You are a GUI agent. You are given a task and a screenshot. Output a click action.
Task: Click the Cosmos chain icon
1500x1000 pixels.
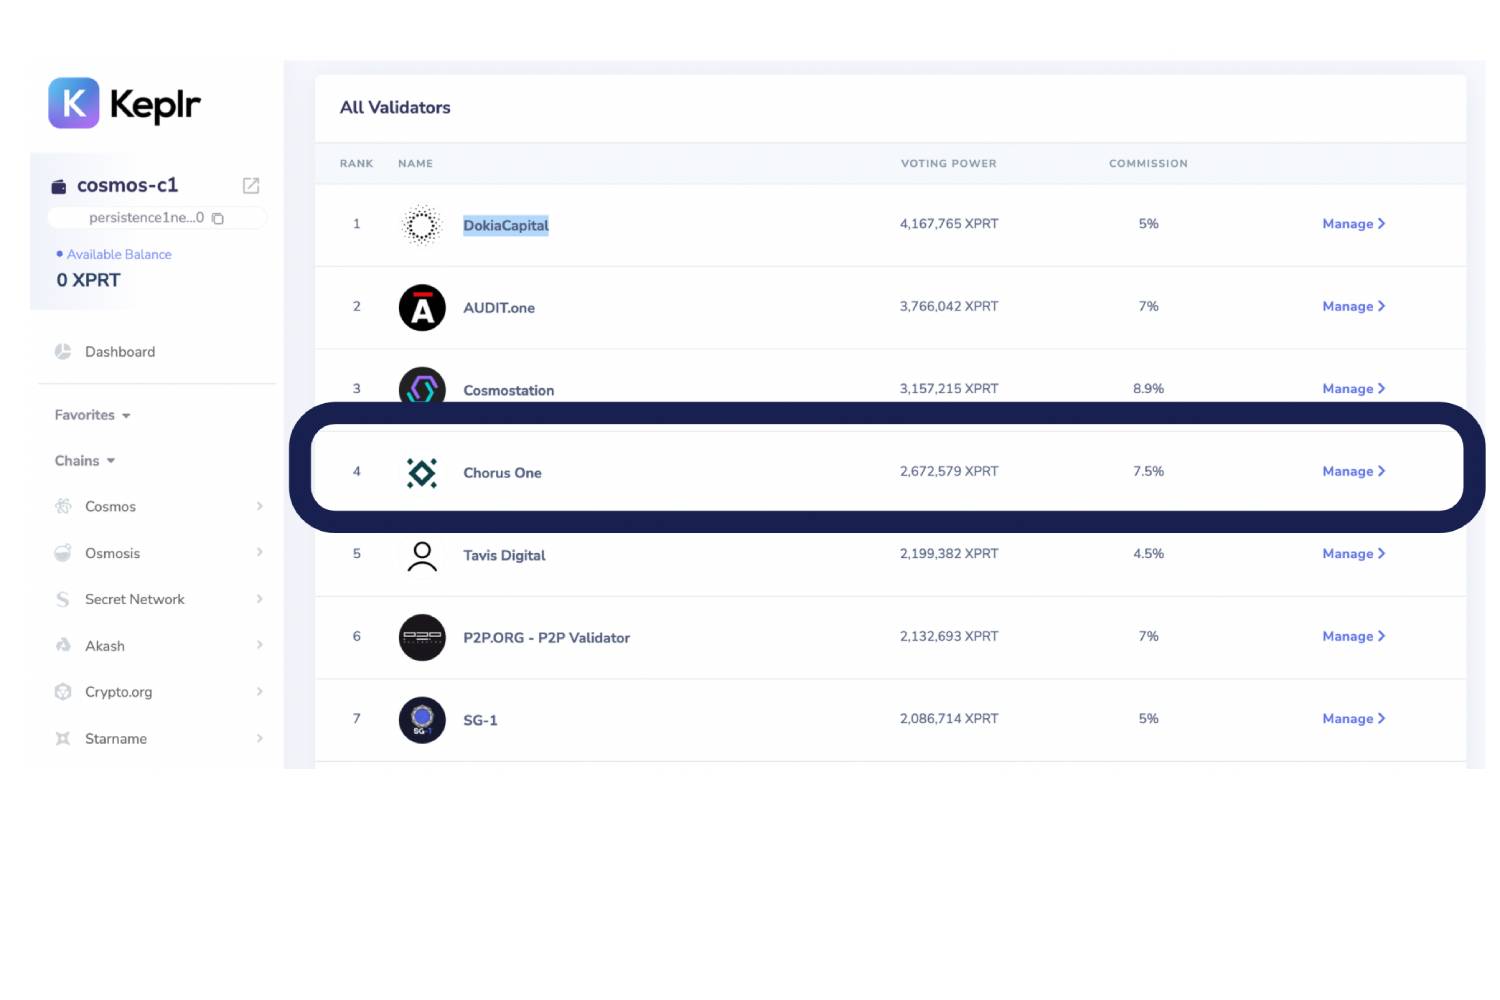63,507
